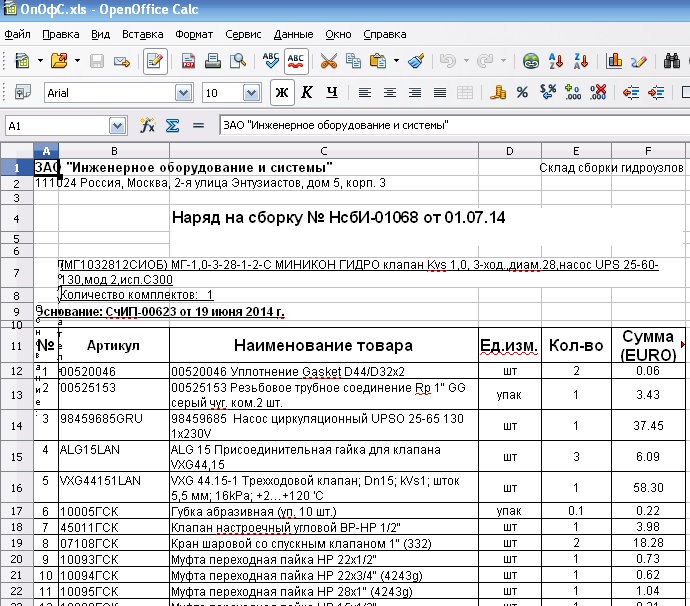
Task: Open the Вставка menu
Action: pyautogui.click(x=143, y=34)
